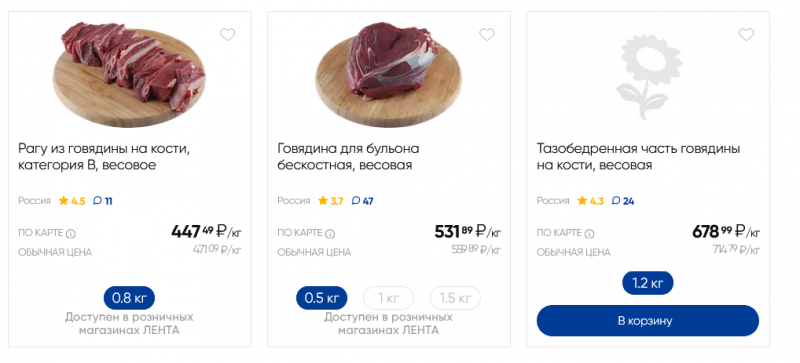The height and width of the screenshot is (363, 800).
Task: Open card price info icon for hip beef
Action: tap(589, 234)
